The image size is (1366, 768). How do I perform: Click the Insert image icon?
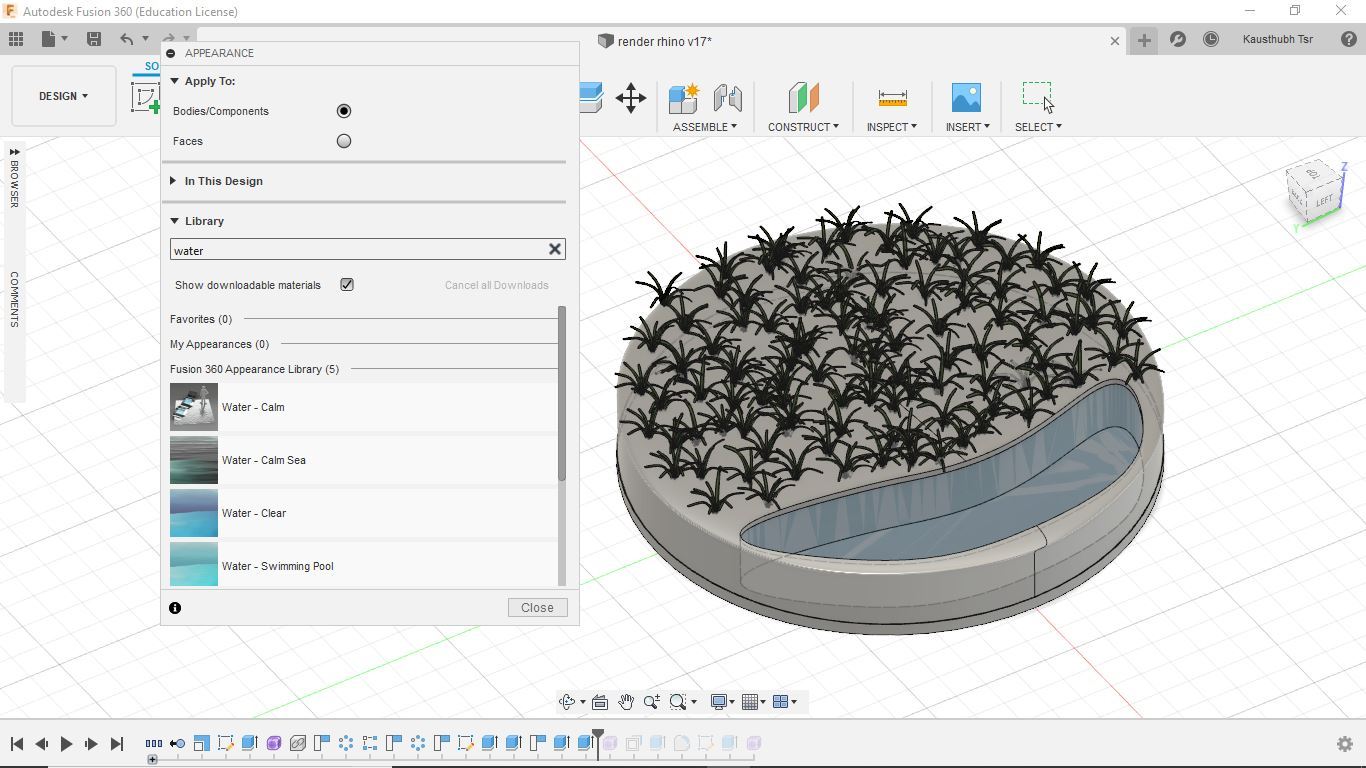pos(966,98)
